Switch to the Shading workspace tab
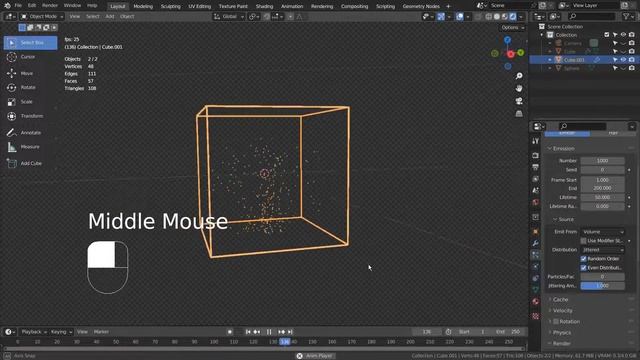The height and width of the screenshot is (360, 640). click(264, 6)
